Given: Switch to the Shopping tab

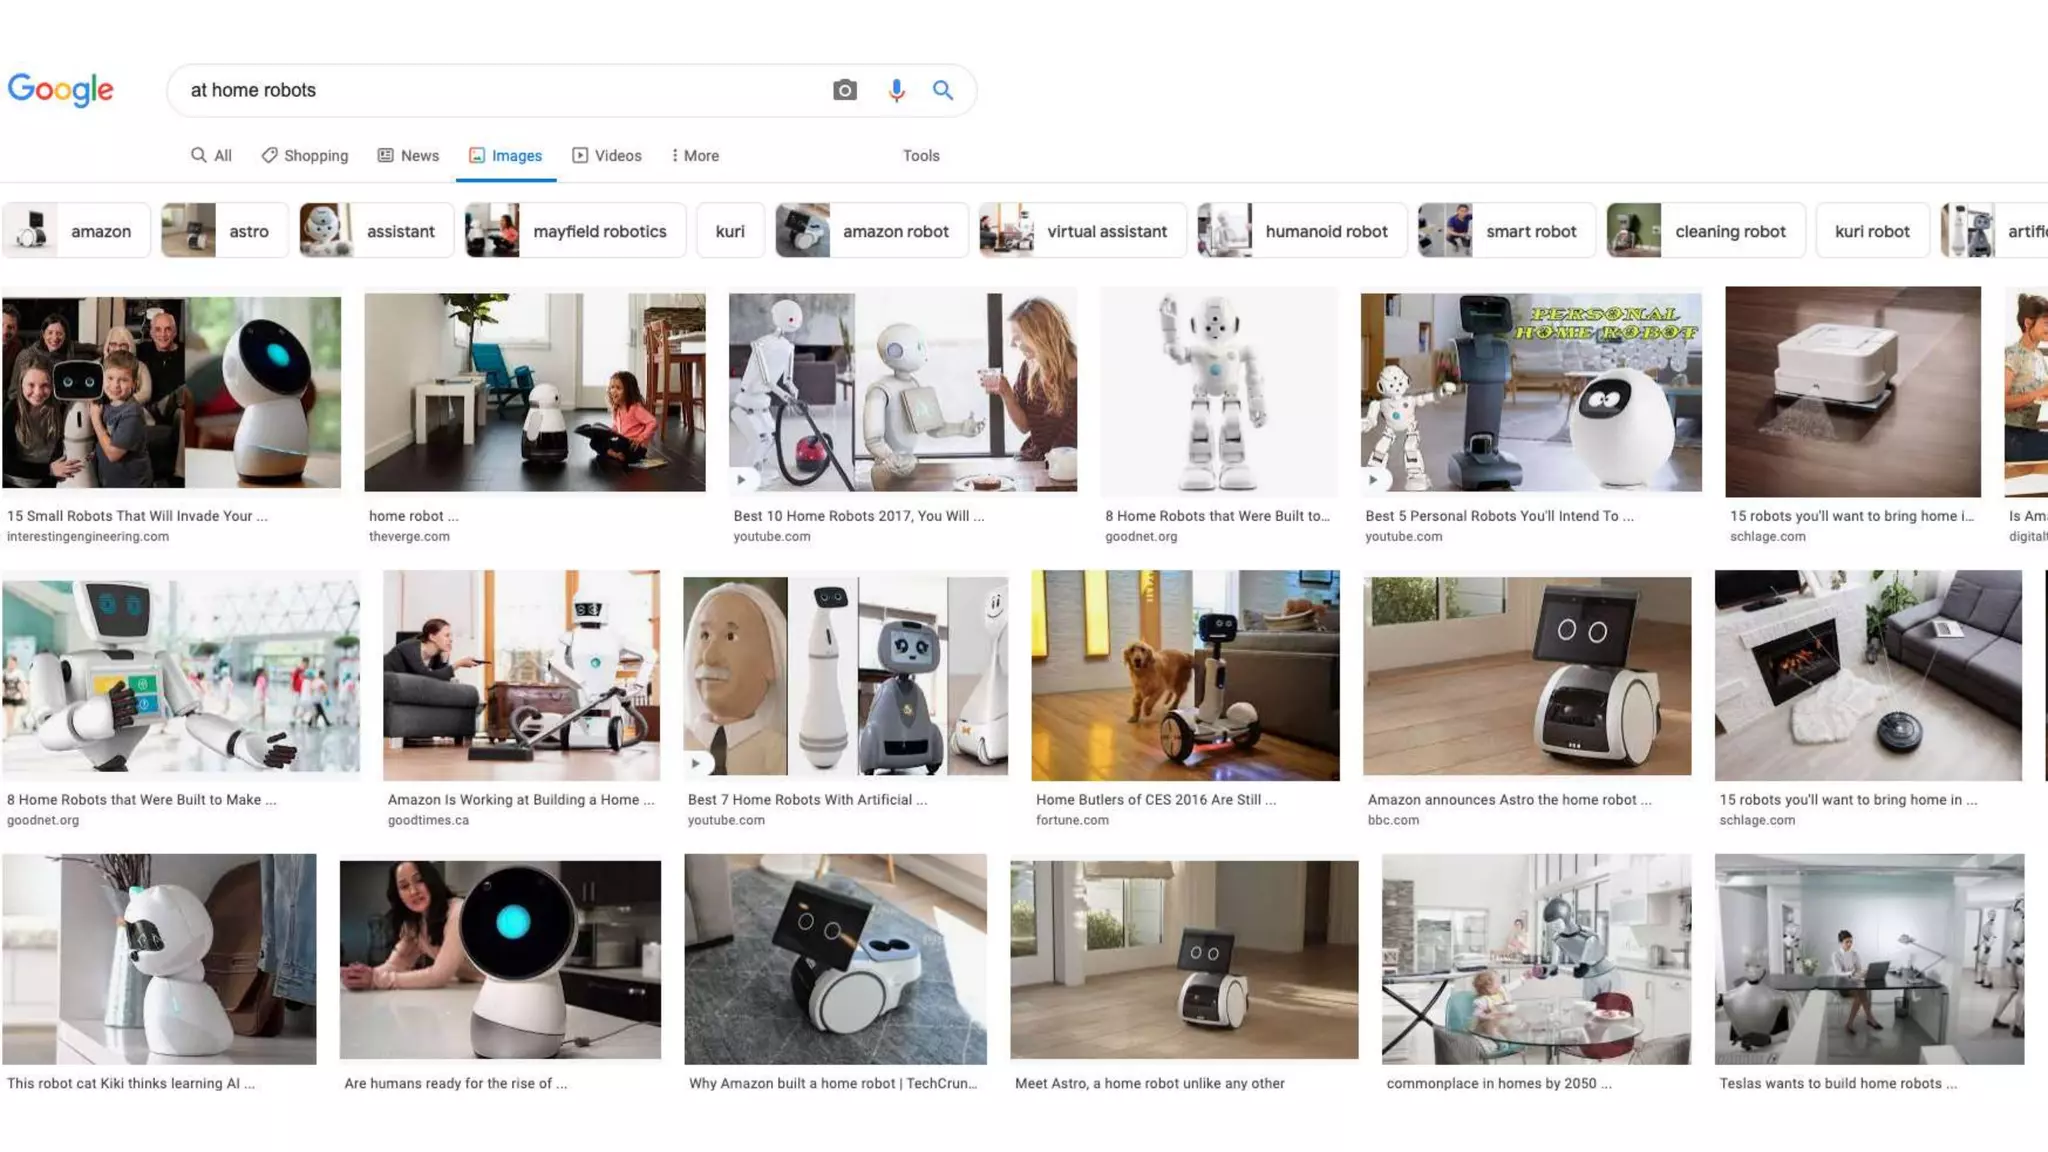Looking at the screenshot, I should click(x=305, y=155).
